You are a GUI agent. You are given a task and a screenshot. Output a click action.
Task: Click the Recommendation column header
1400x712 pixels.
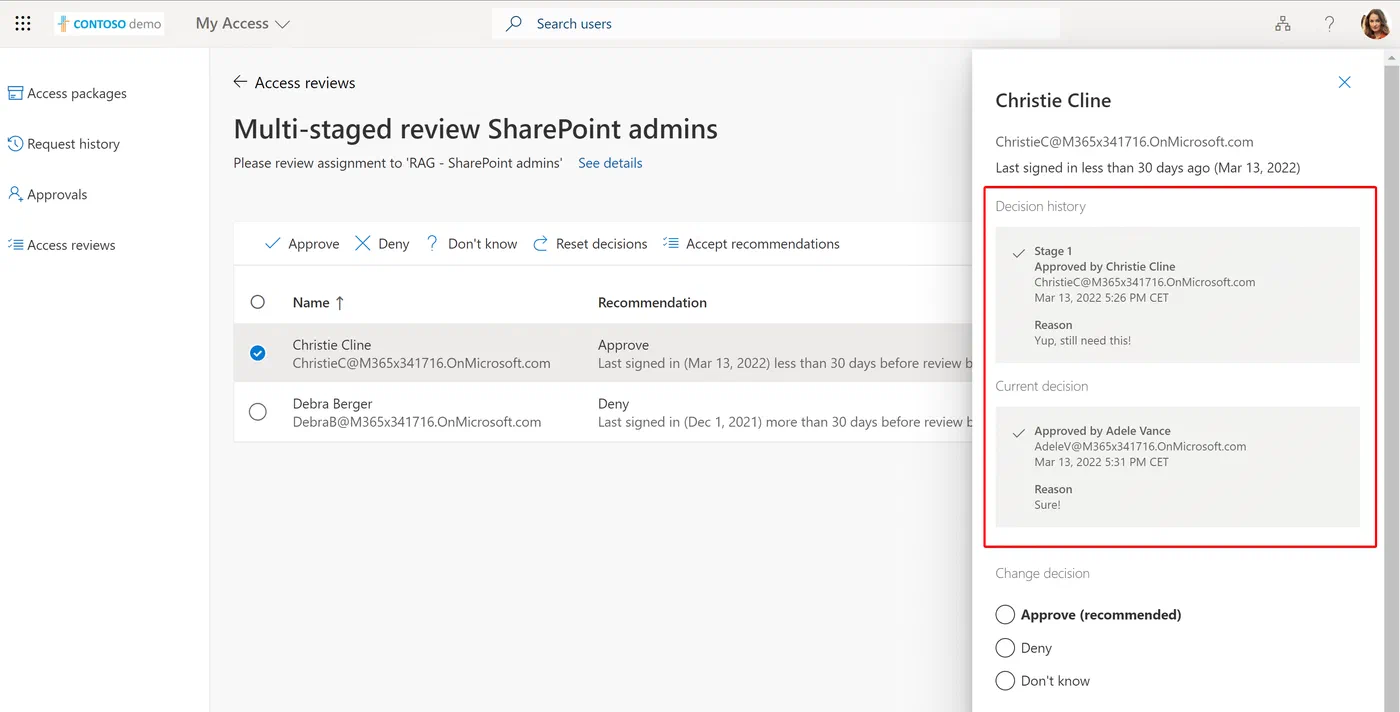tap(652, 302)
